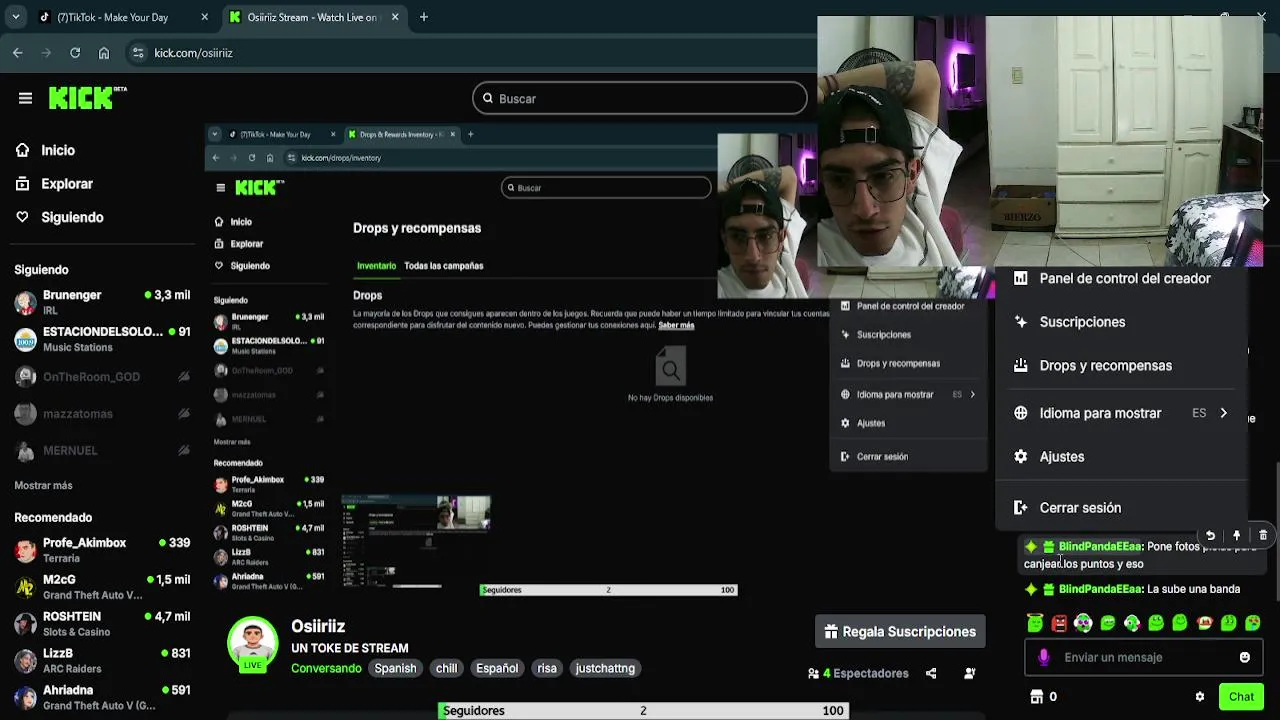Click the Siguiendo heart icon in sidebar
Image resolution: width=1280 pixels, height=720 pixels.
tap(22, 217)
